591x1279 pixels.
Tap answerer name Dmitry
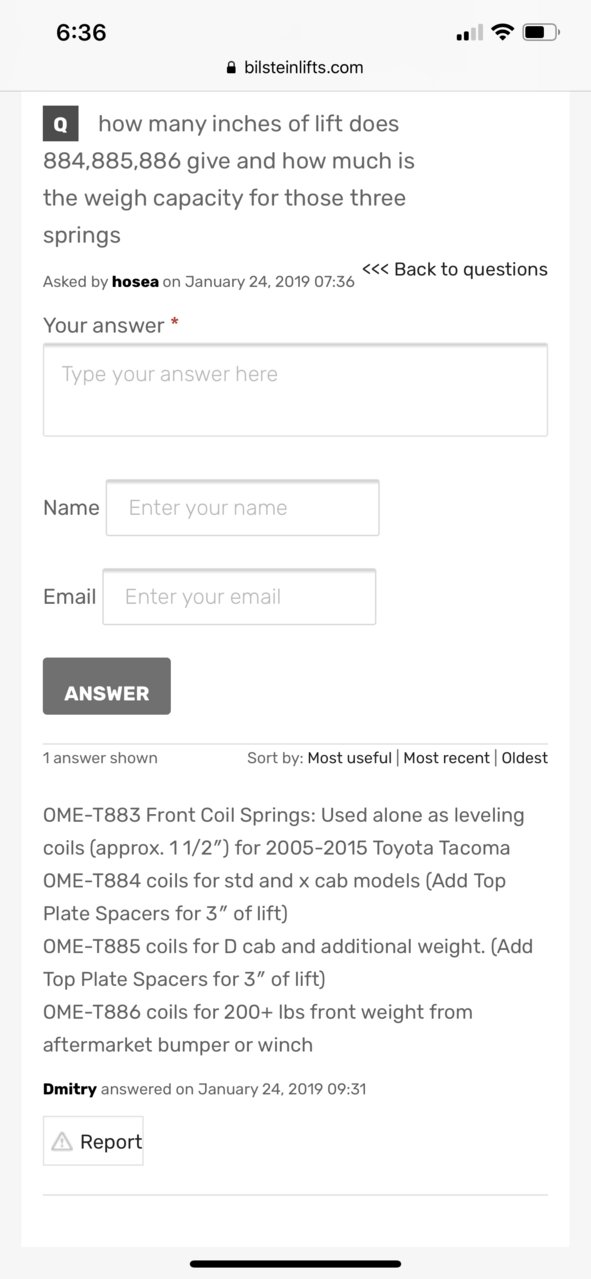pos(70,1089)
